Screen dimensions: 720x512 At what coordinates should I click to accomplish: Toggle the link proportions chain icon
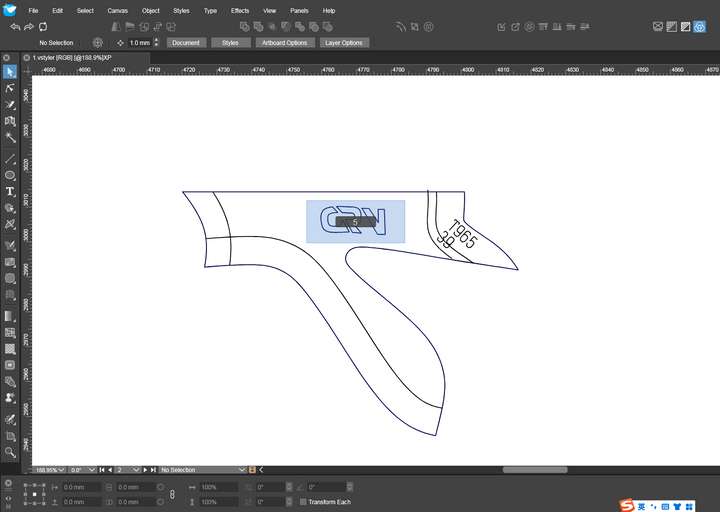click(172, 495)
